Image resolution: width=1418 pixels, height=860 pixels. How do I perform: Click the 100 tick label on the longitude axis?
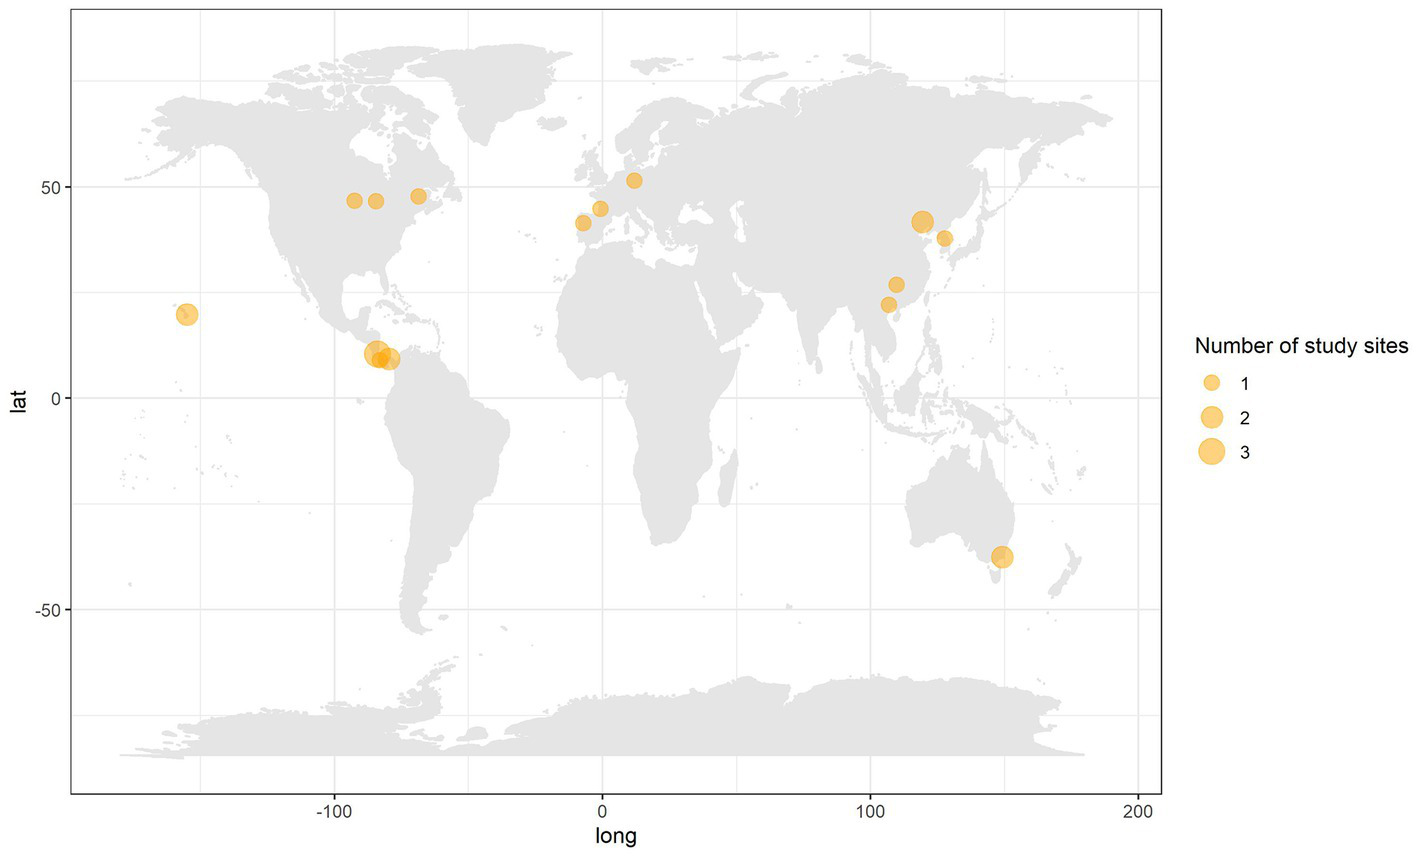[870, 809]
